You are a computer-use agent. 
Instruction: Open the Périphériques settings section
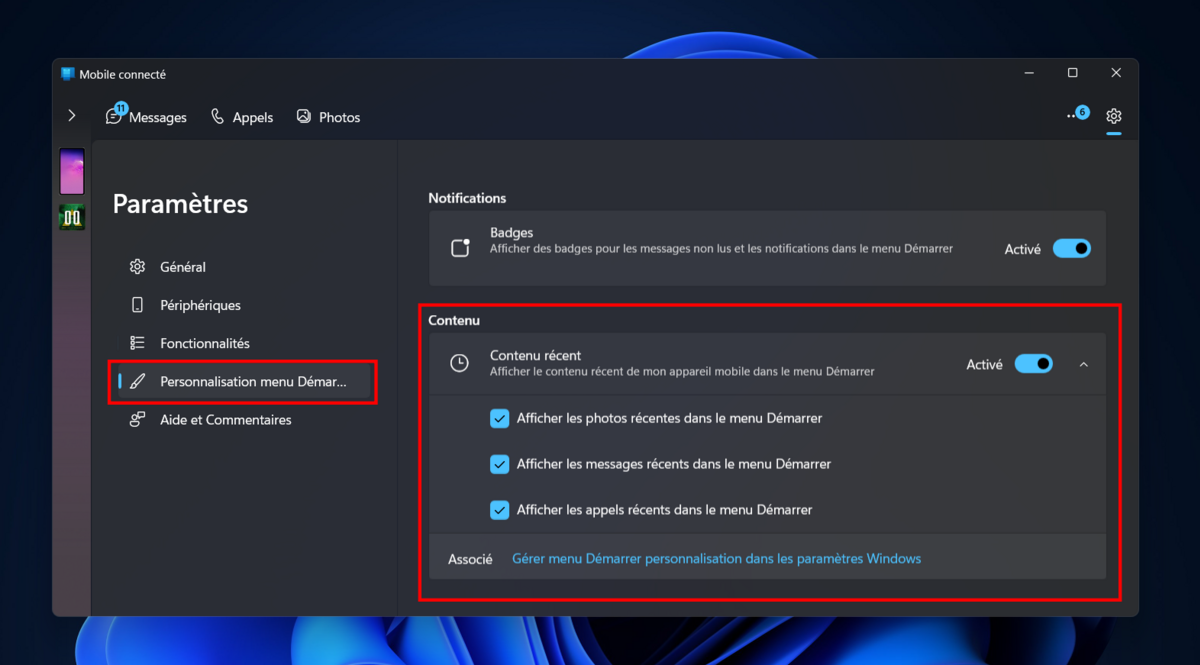click(x=242, y=305)
